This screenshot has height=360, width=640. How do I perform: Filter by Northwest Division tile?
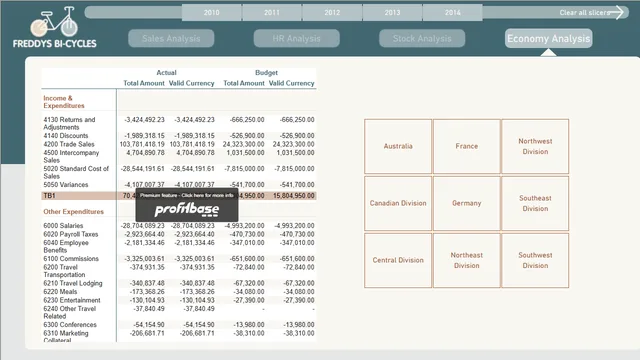pyautogui.click(x=535, y=146)
